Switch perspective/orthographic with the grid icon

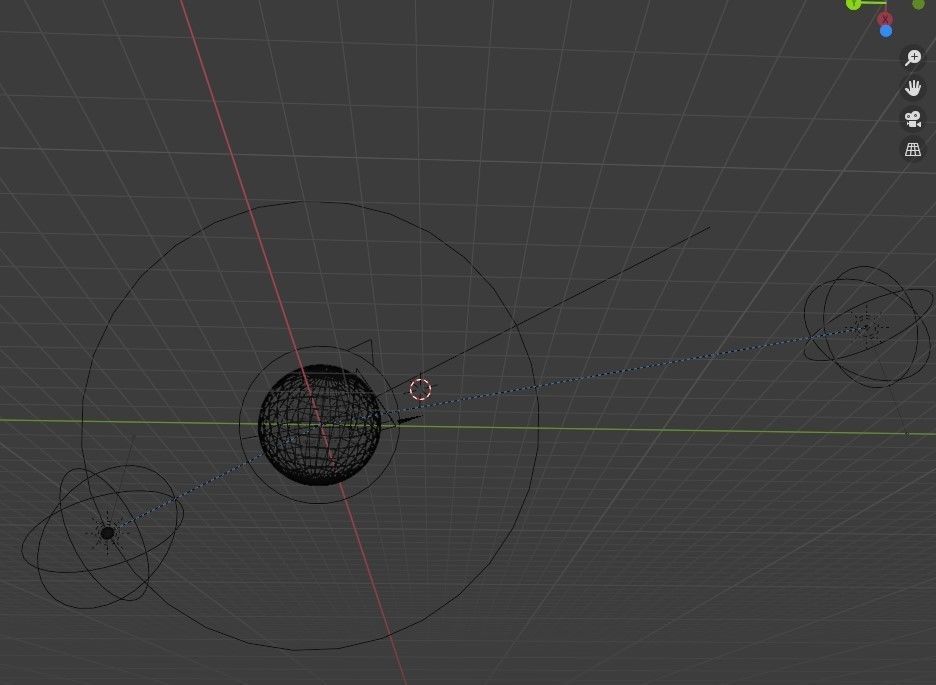coord(913,149)
